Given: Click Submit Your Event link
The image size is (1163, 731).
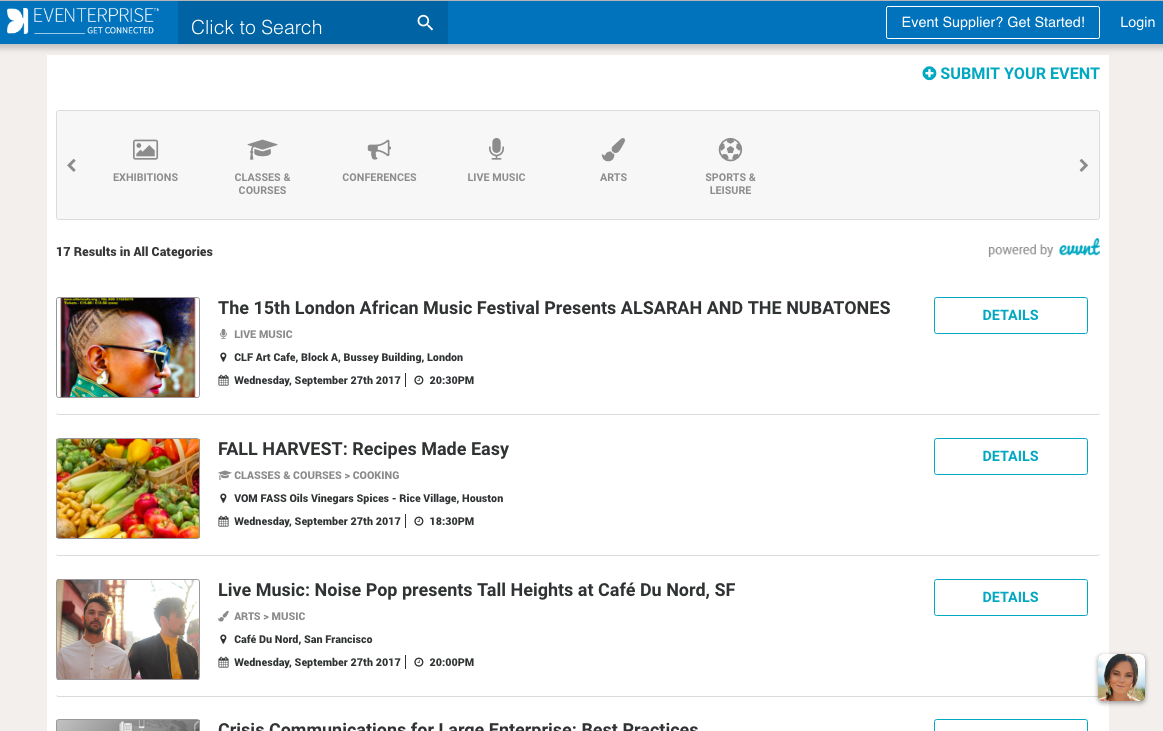Looking at the screenshot, I should click(1011, 73).
